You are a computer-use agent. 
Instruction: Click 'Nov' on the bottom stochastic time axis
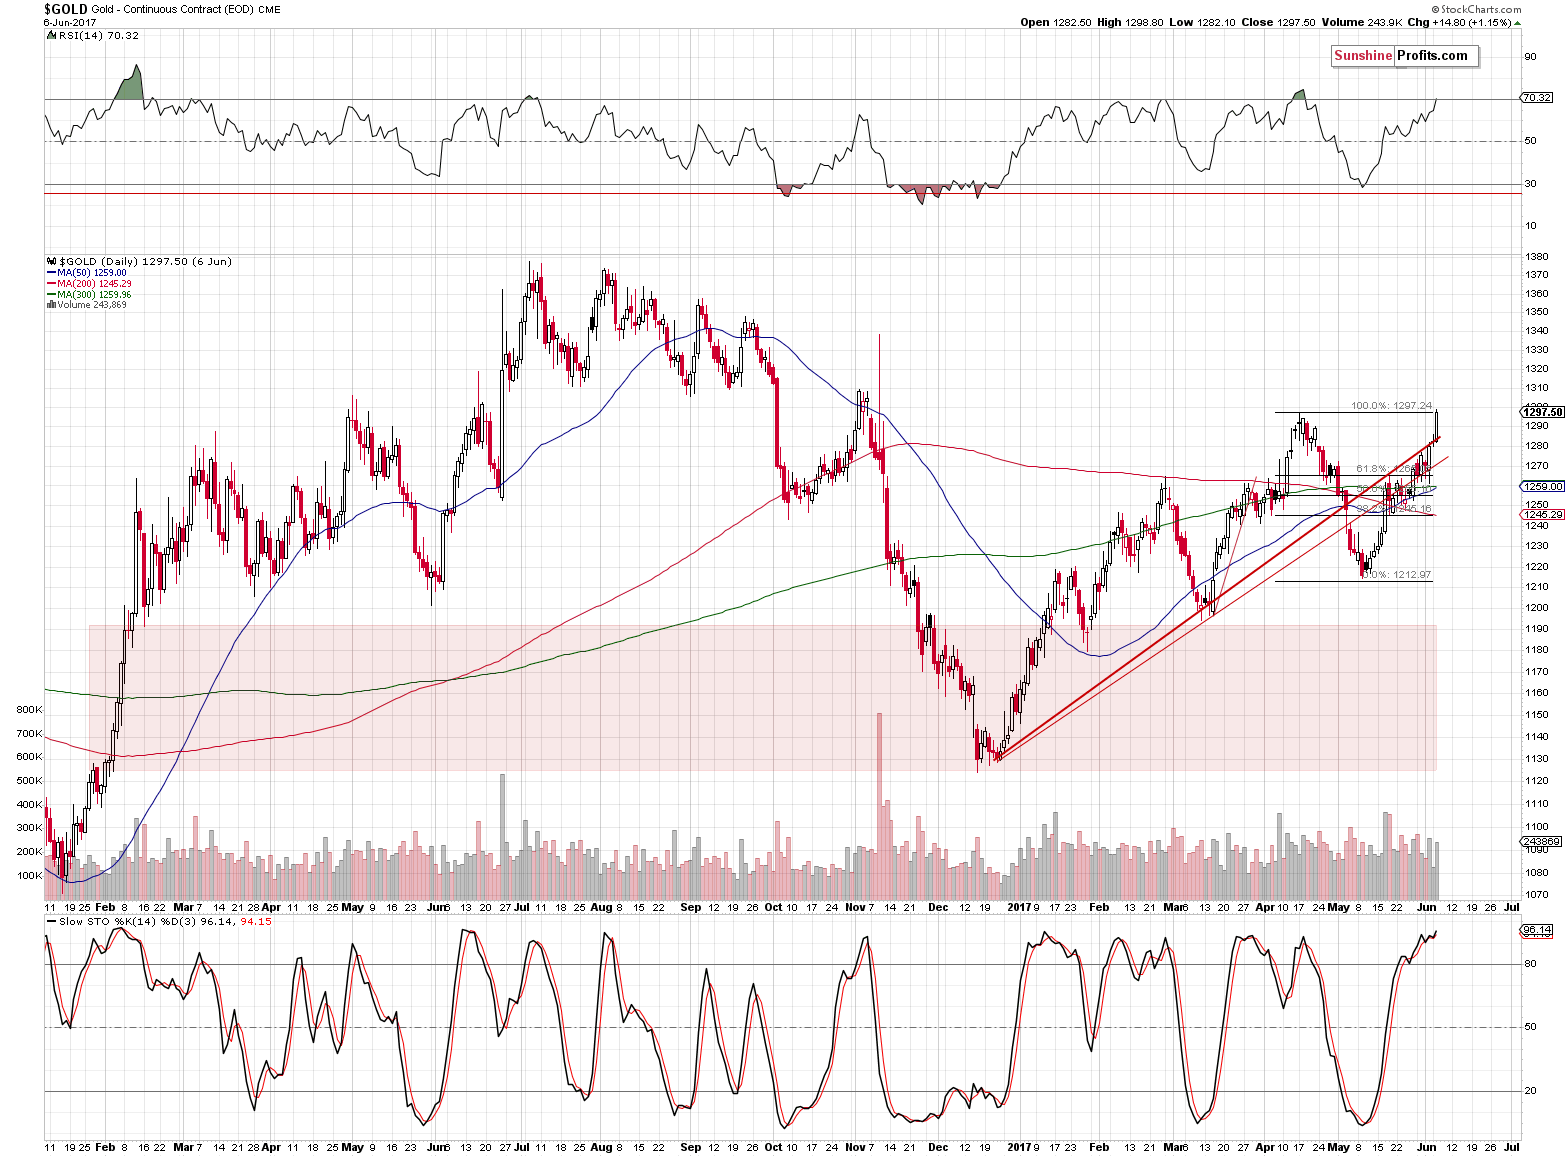[854, 1148]
